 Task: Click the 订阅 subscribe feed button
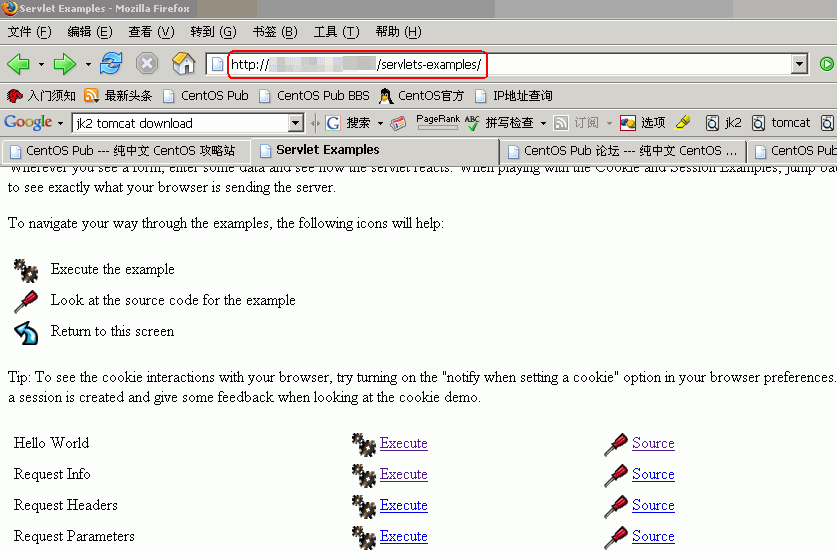click(576, 123)
